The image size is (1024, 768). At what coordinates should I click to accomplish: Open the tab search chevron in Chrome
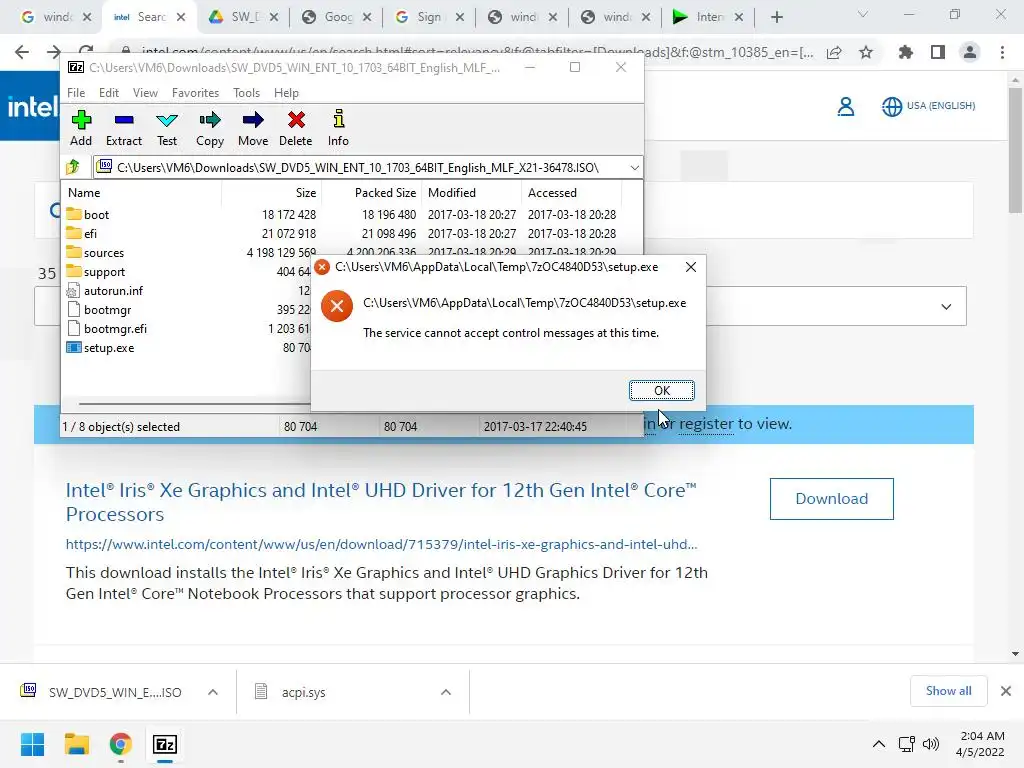(863, 14)
